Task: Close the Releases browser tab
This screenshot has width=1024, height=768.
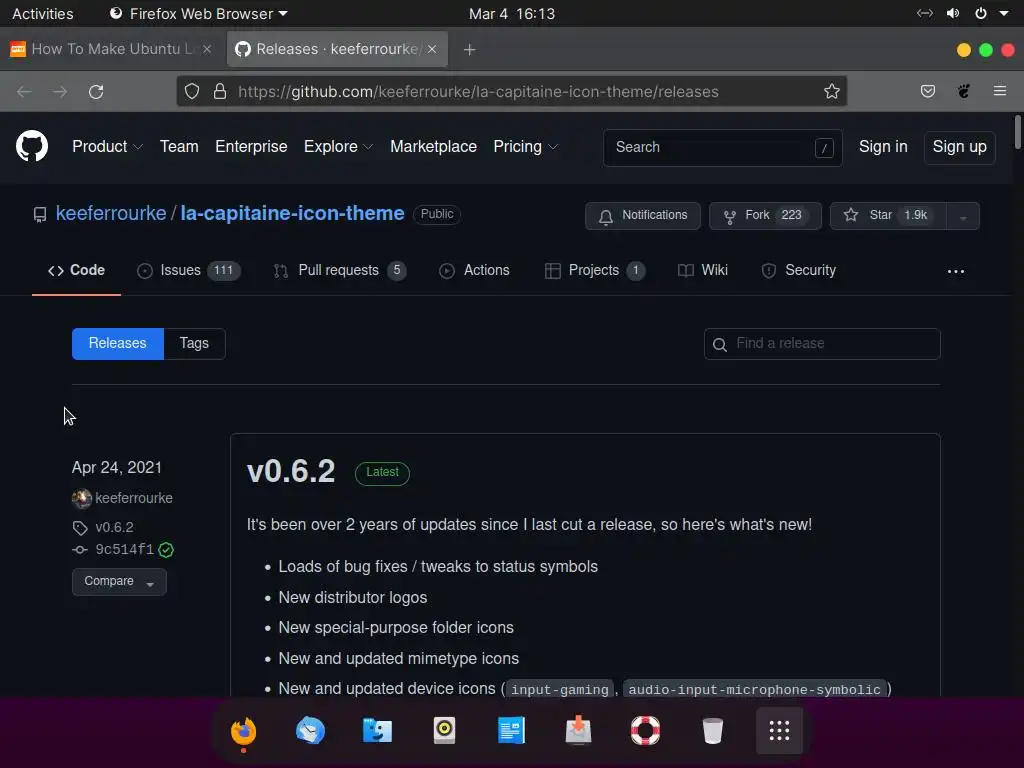Action: tap(432, 50)
